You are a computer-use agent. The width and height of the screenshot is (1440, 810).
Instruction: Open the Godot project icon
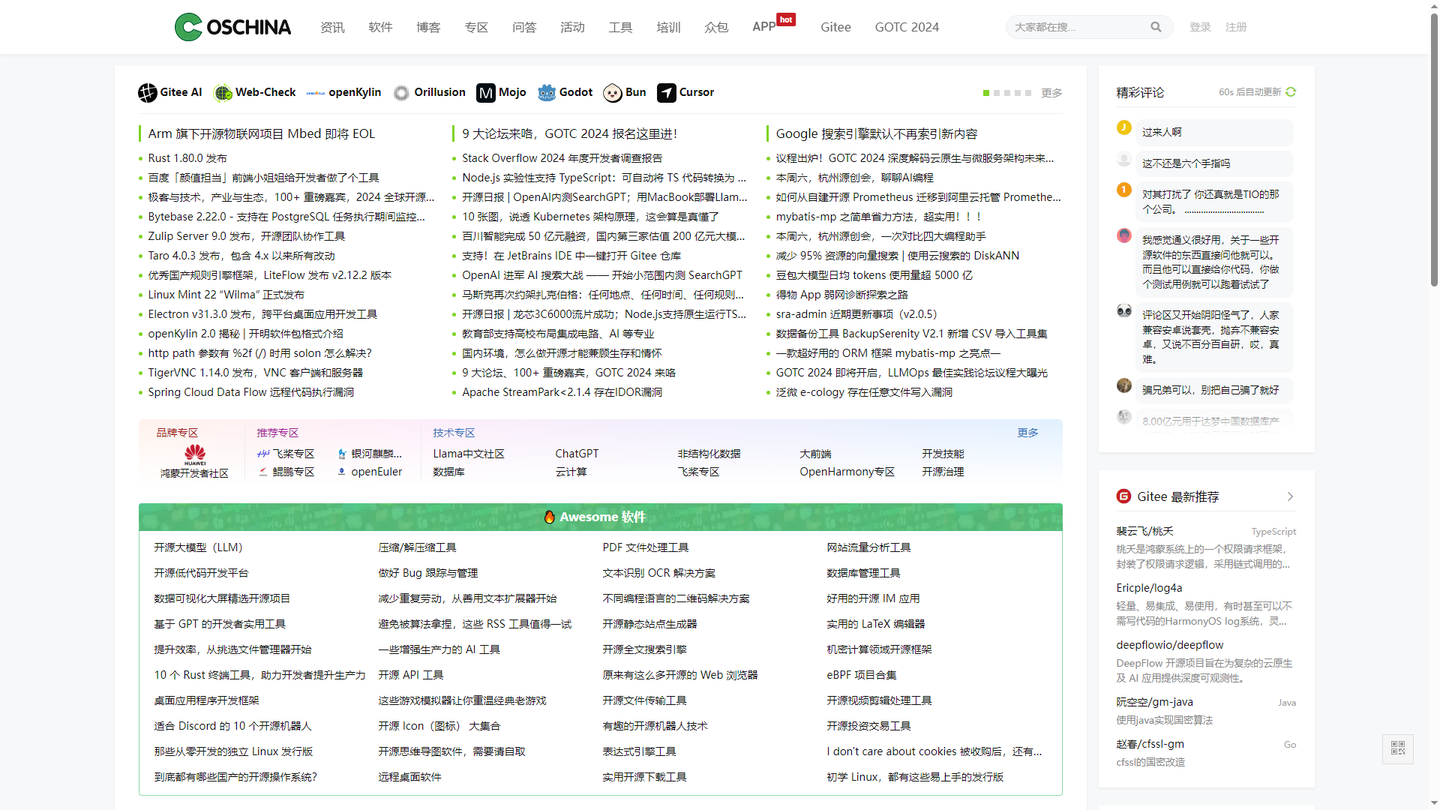tap(546, 93)
